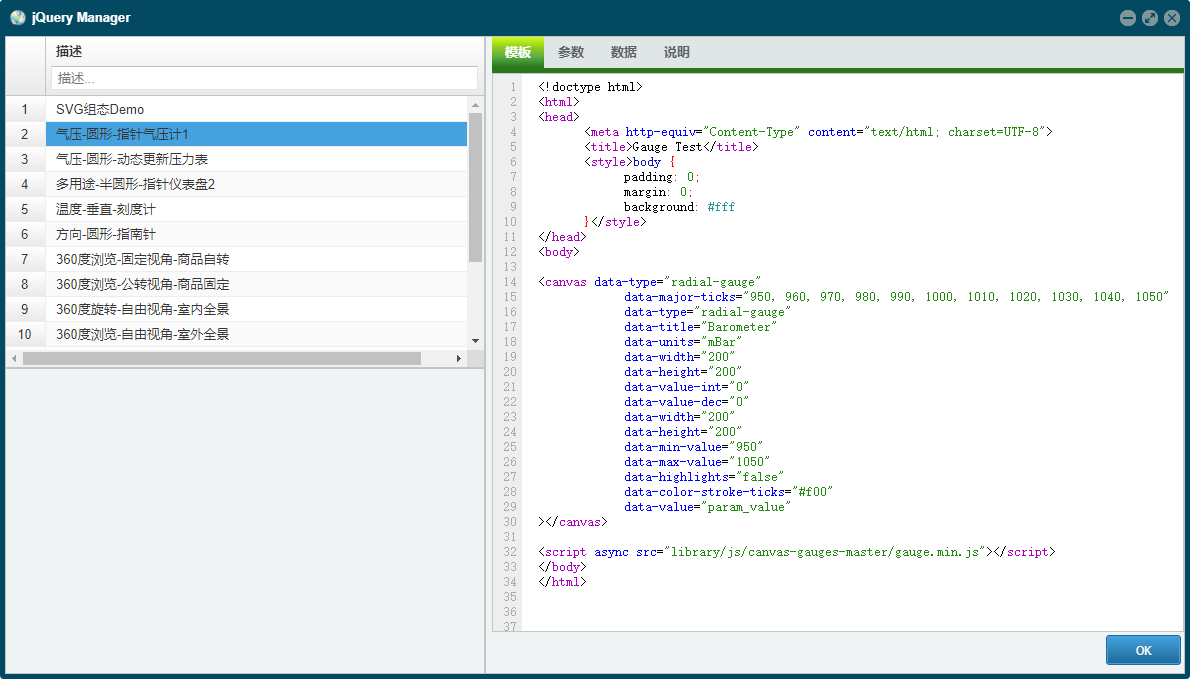Close the jQuery Manager window

pos(1172,17)
